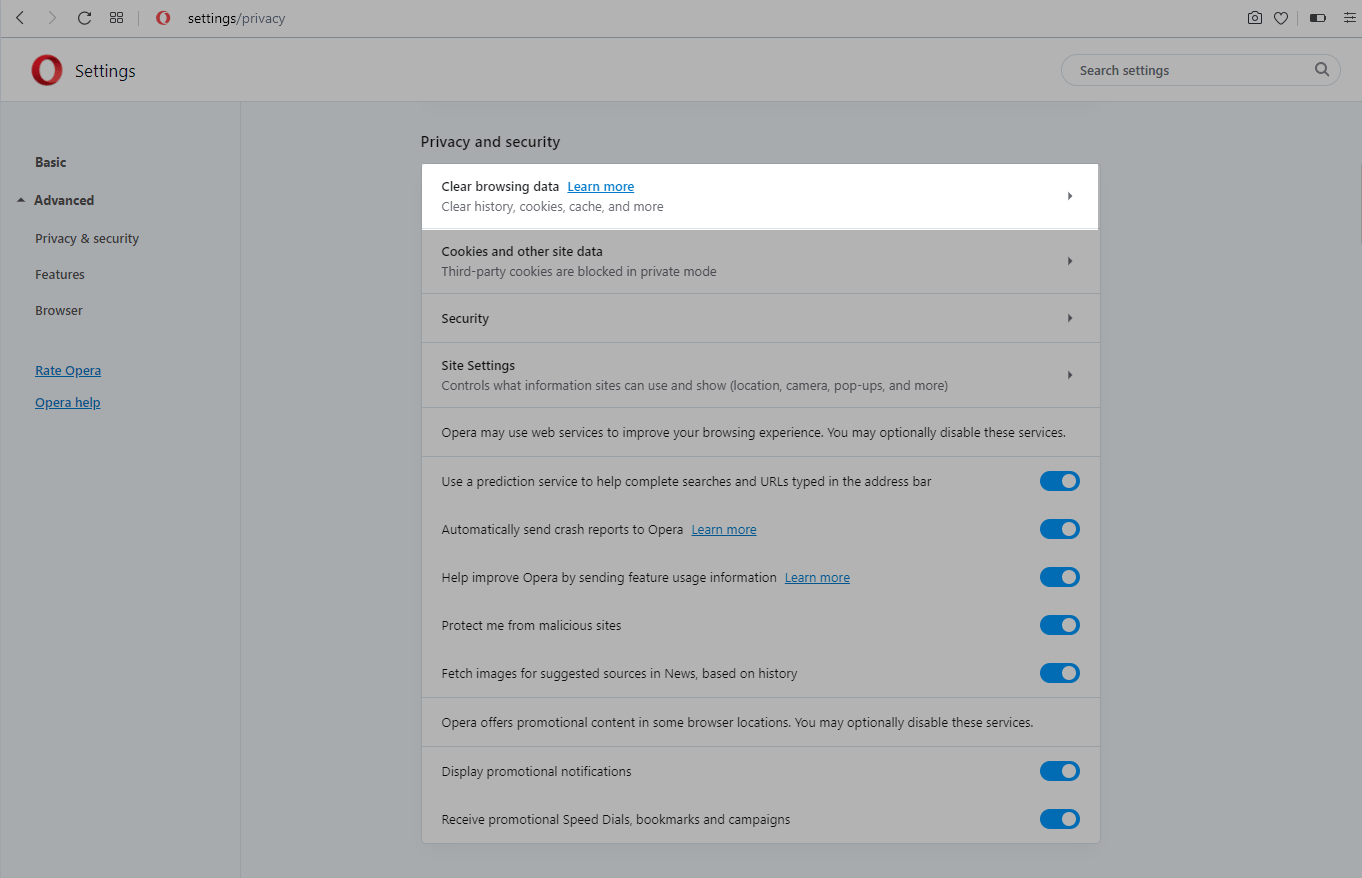Open the Speed Dial grid icon

coord(117,18)
